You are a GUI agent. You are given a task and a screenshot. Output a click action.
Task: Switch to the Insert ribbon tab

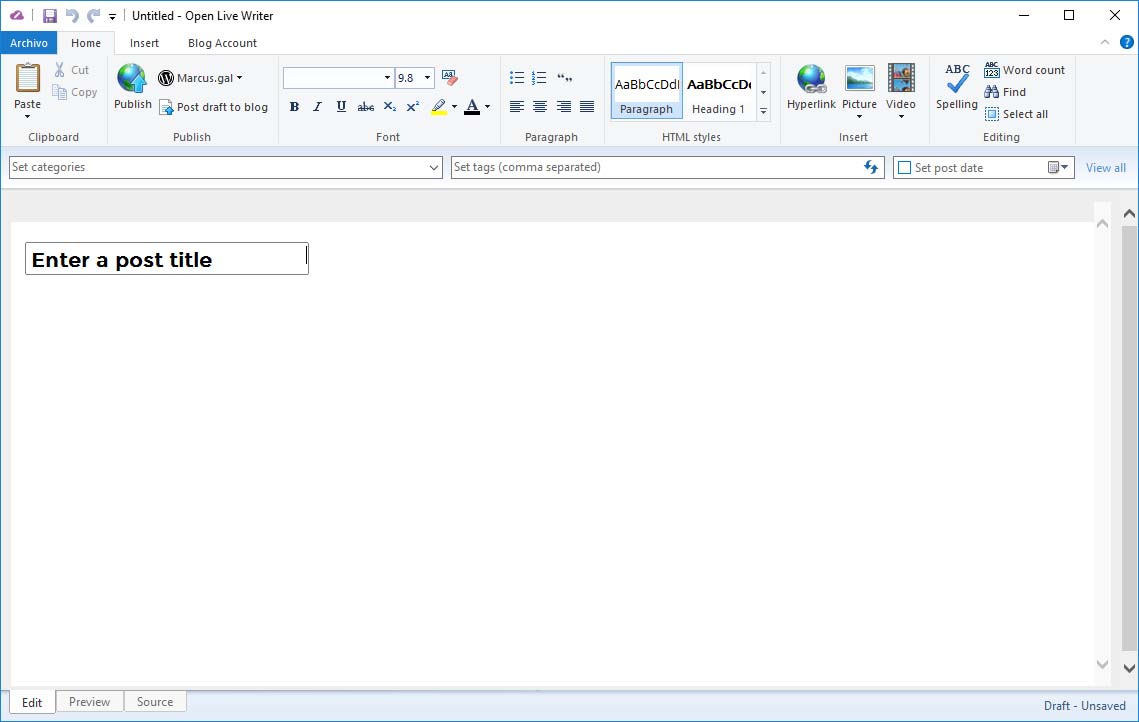(144, 43)
